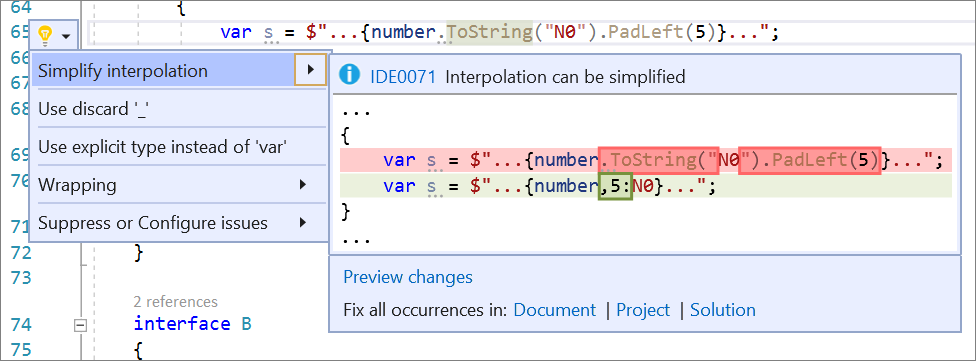This screenshot has width=976, height=361.
Task: Click the Preview changes link
Action: (x=408, y=276)
